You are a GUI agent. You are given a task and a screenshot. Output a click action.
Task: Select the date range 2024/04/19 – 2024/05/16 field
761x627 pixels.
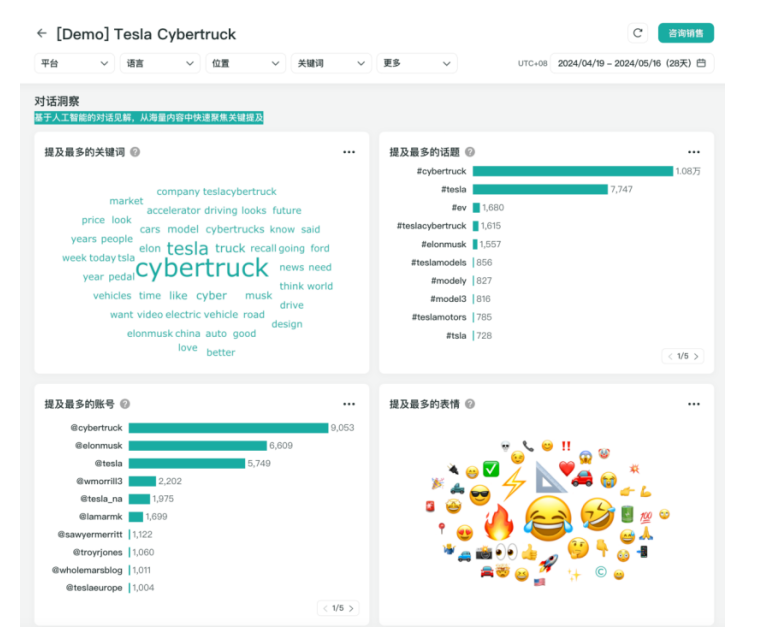coord(624,63)
